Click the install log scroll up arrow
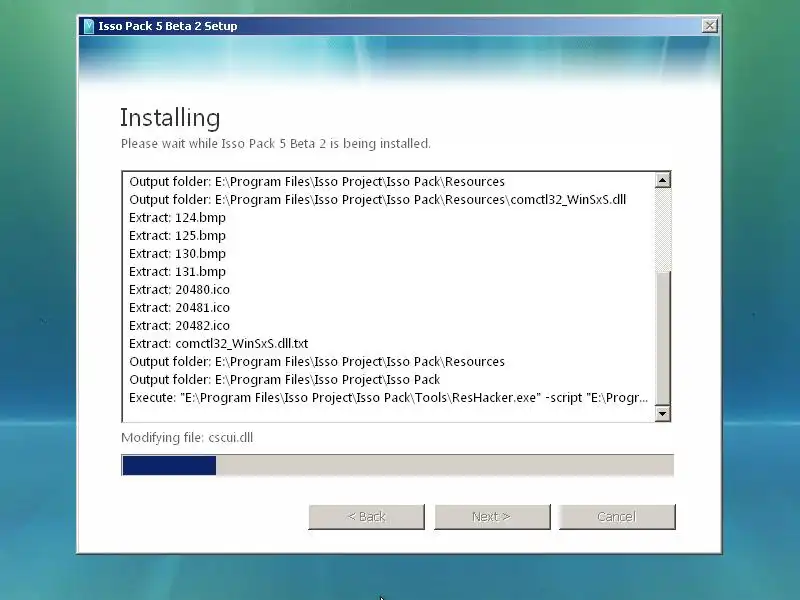Viewport: 800px width, 600px height. (662, 180)
